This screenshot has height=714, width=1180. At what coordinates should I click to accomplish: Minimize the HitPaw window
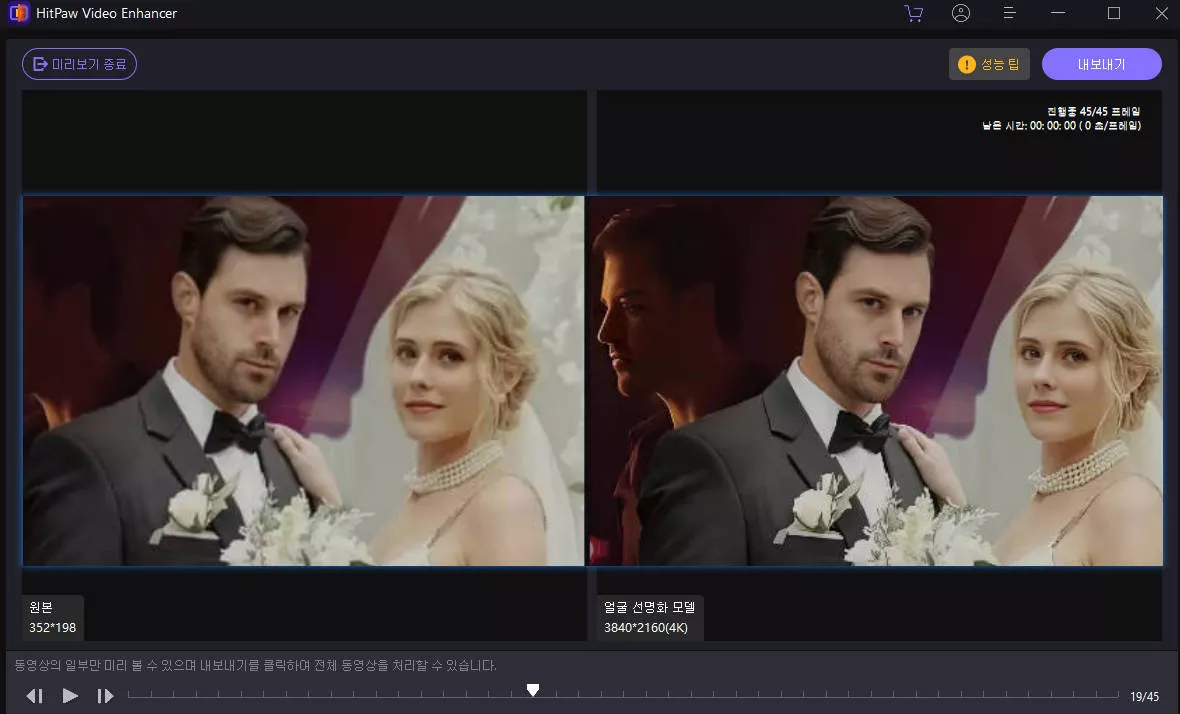(x=1061, y=14)
